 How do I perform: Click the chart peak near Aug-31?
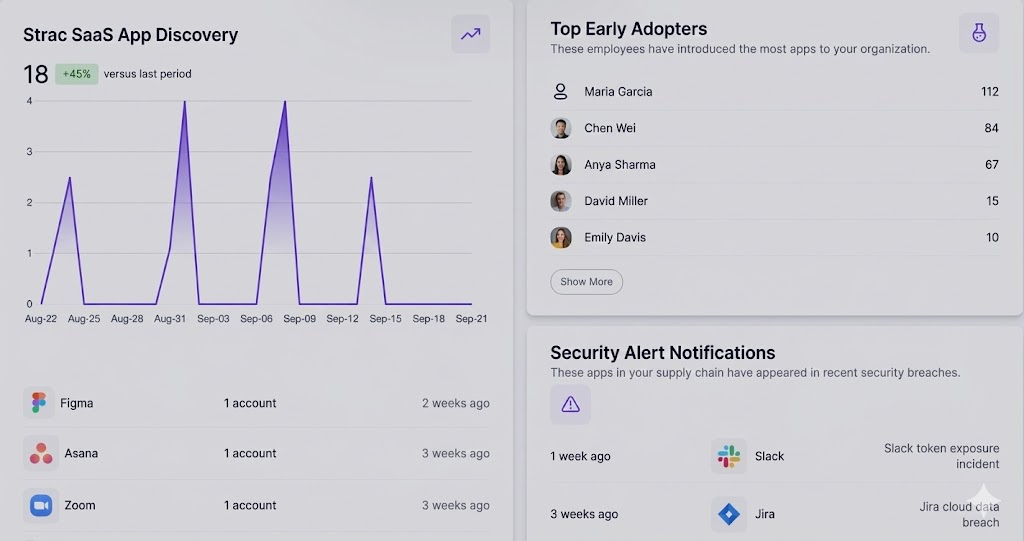tap(184, 102)
